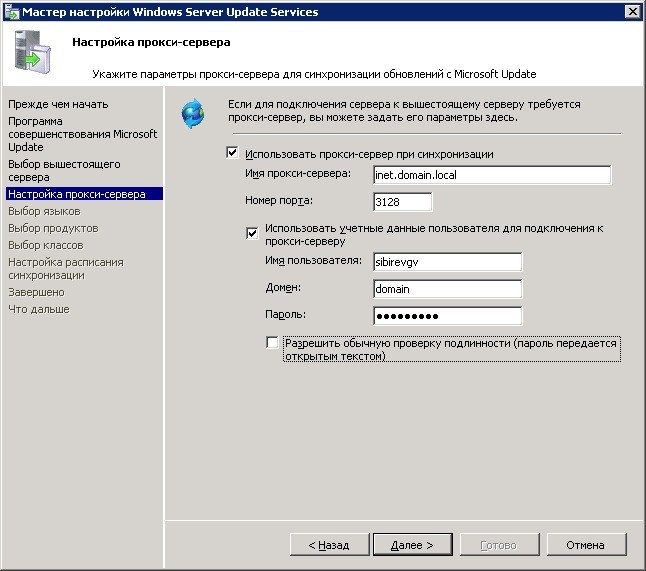Click the server update header icon
Image resolution: width=646 pixels, height=571 pixels.
pos(33,52)
